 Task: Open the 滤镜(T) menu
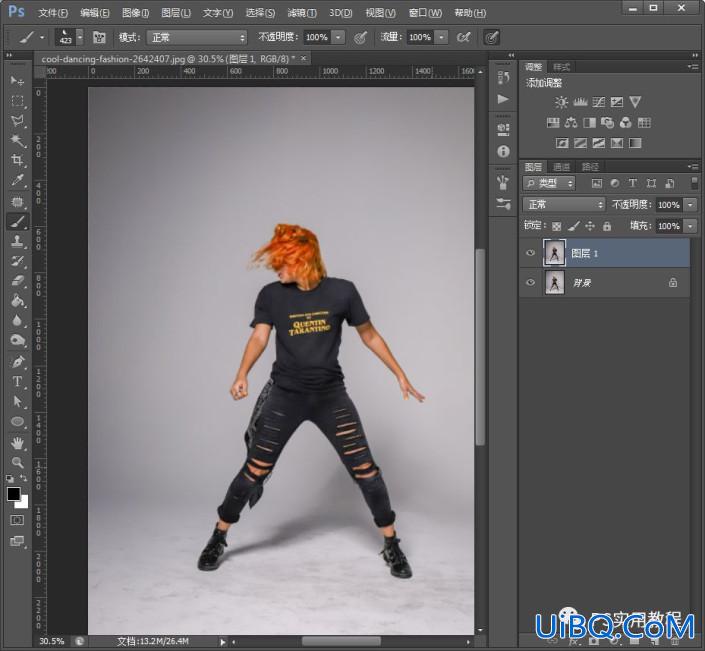pyautogui.click(x=302, y=13)
